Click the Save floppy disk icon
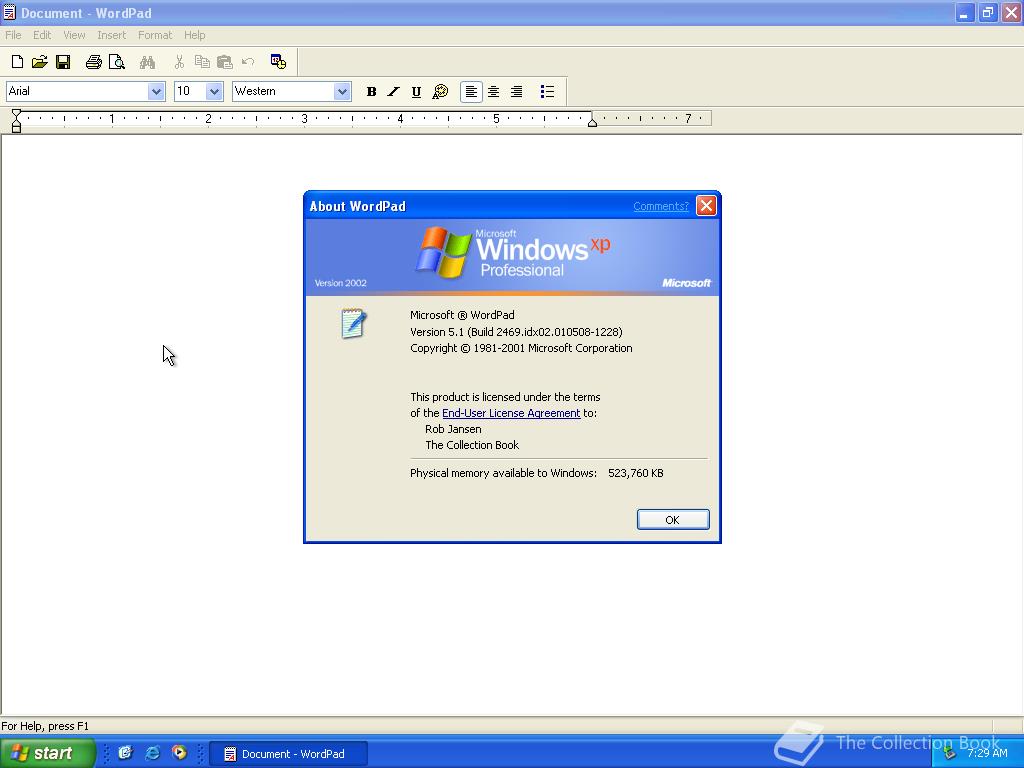Image resolution: width=1024 pixels, height=768 pixels. pos(63,62)
